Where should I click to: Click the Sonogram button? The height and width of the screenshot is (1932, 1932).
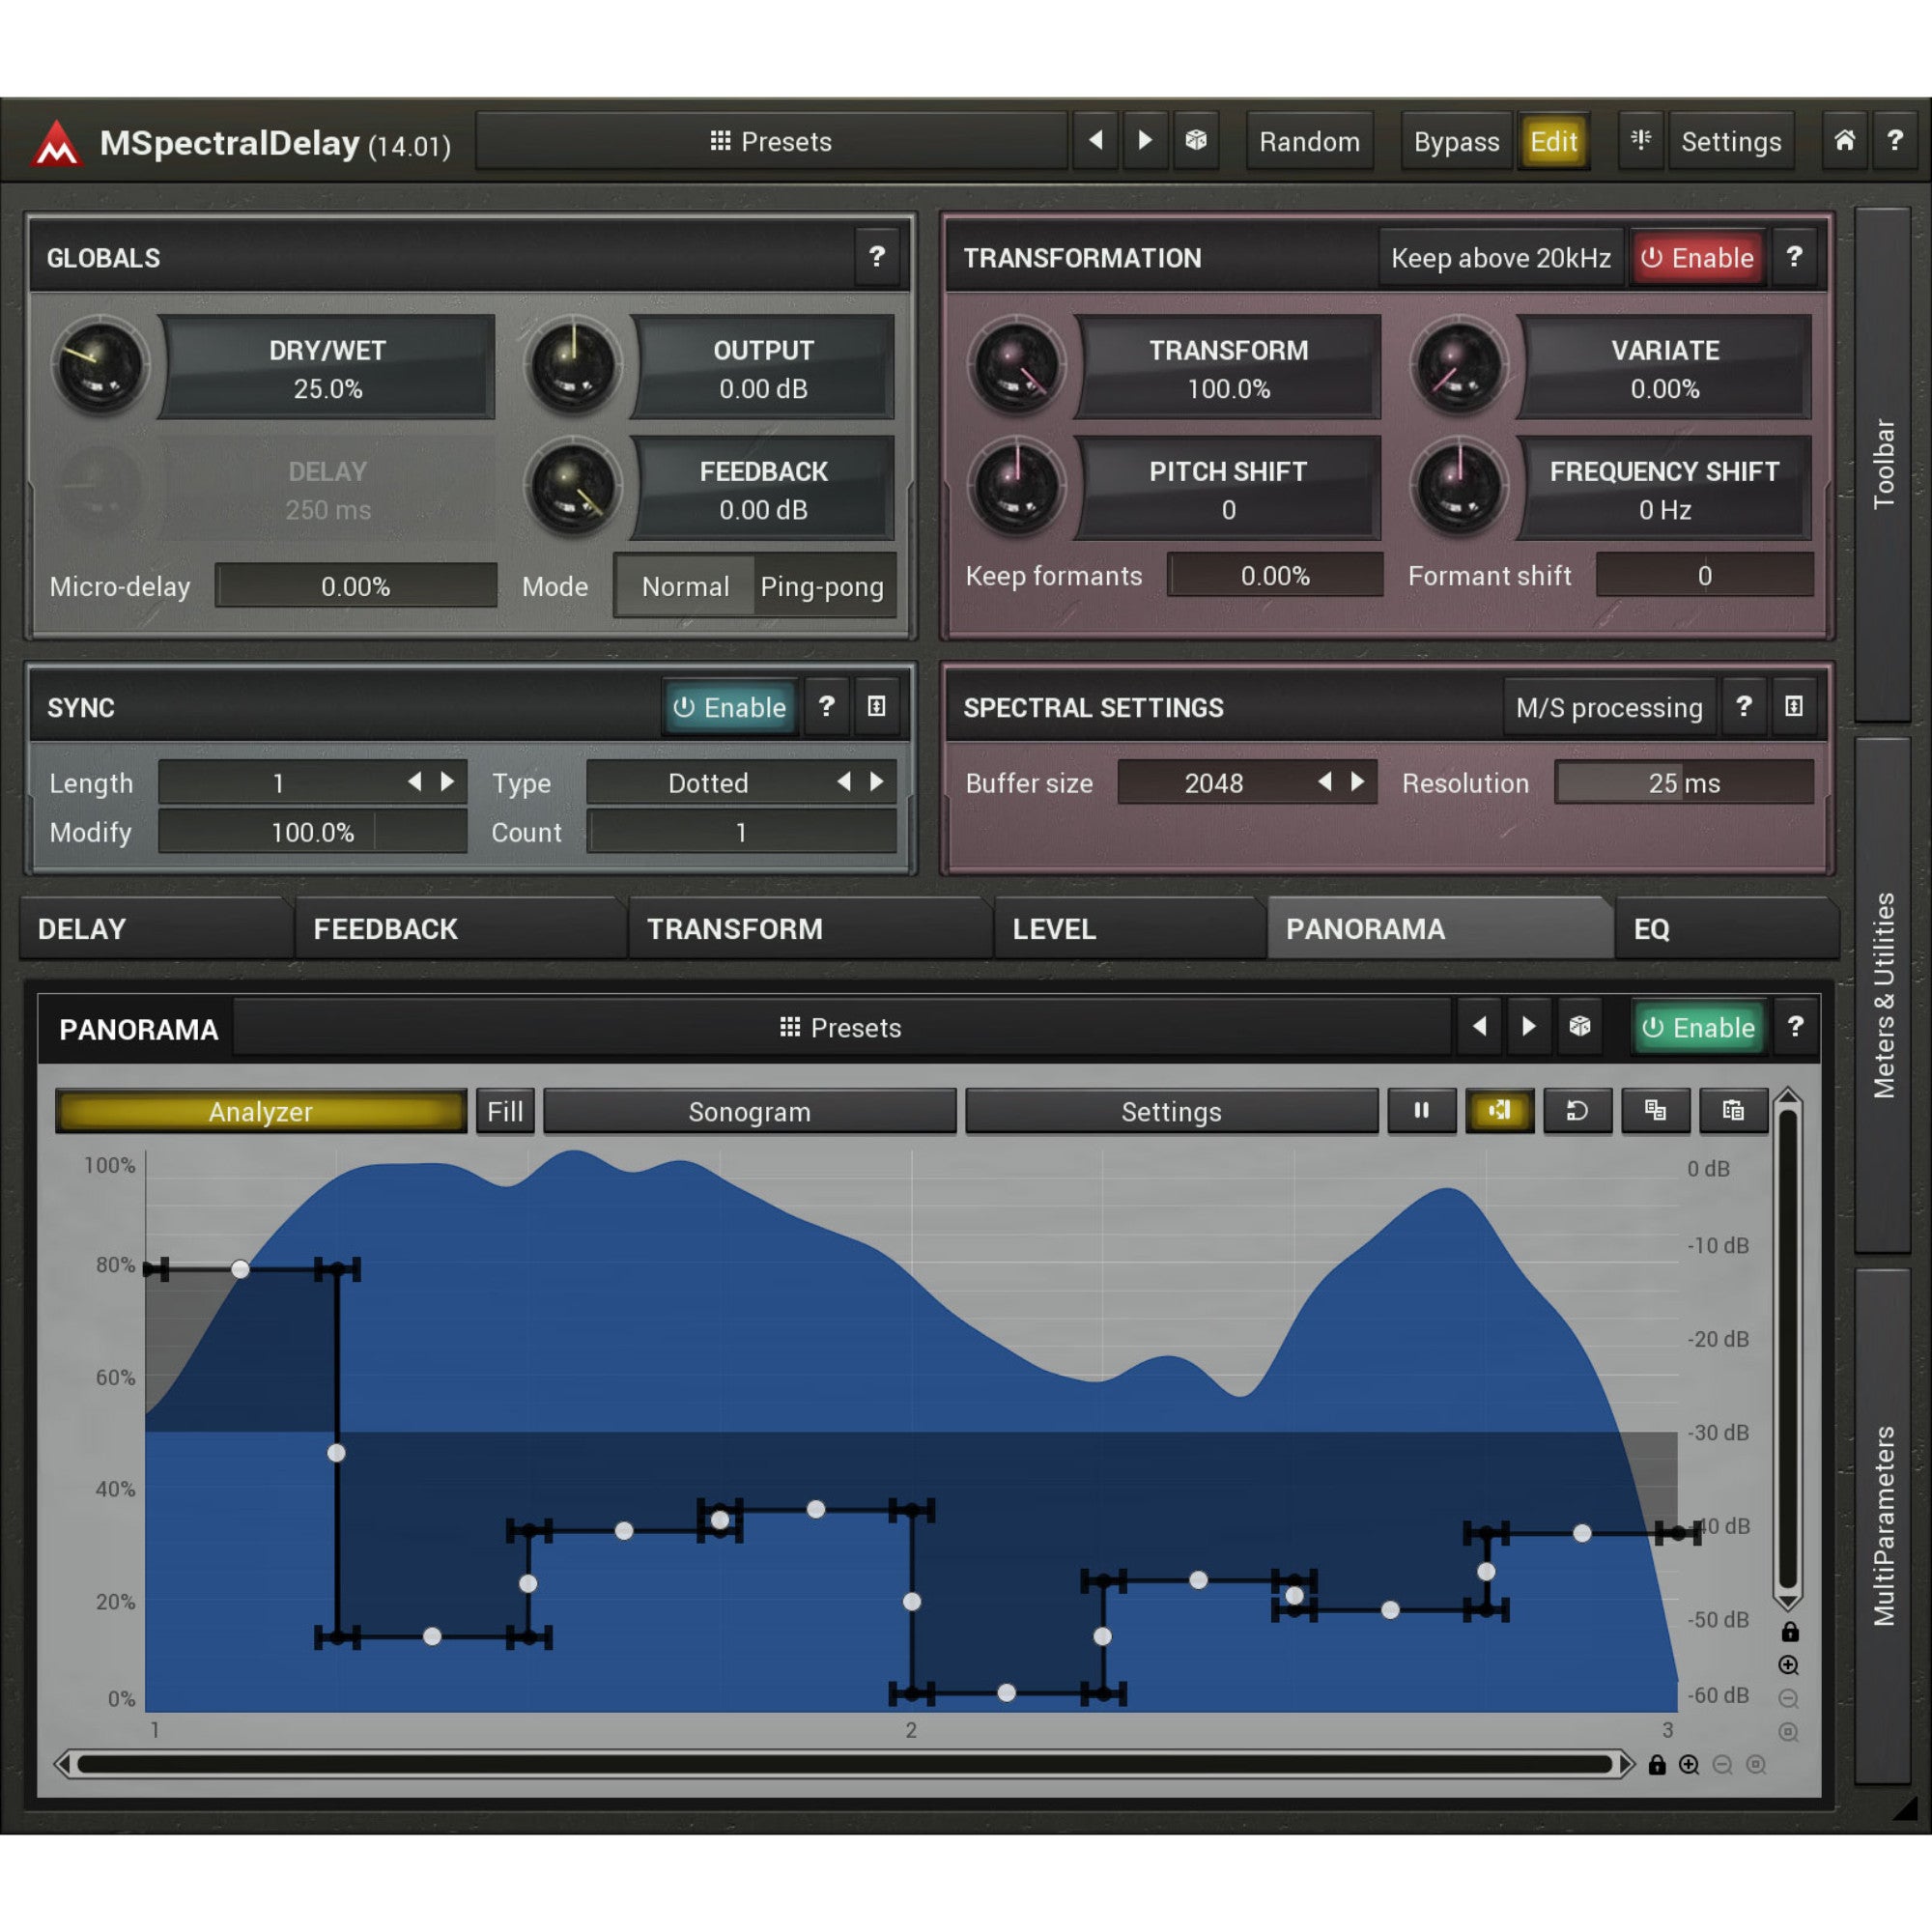(x=749, y=1111)
